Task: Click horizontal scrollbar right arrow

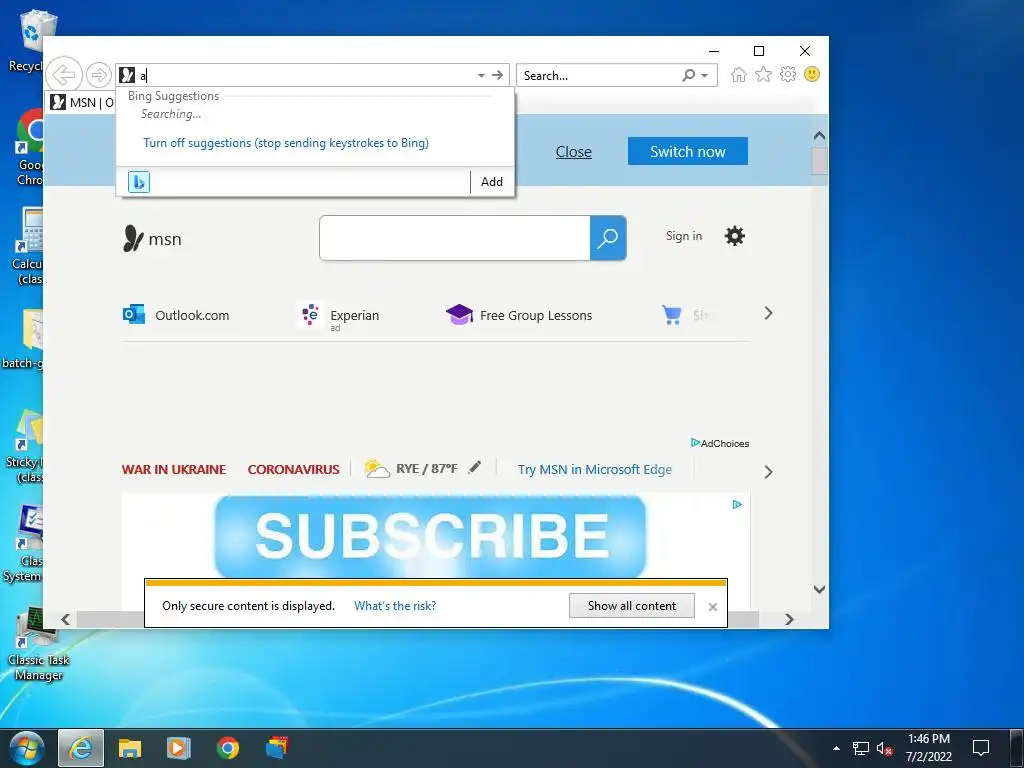Action: click(x=789, y=619)
